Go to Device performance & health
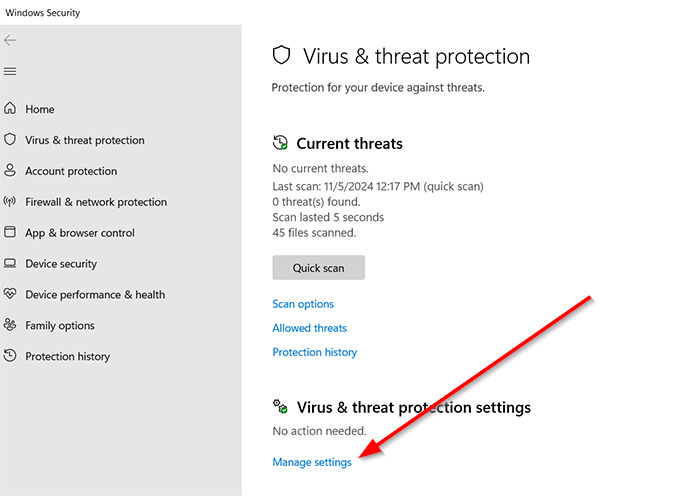This screenshot has width=700, height=500. (x=95, y=295)
